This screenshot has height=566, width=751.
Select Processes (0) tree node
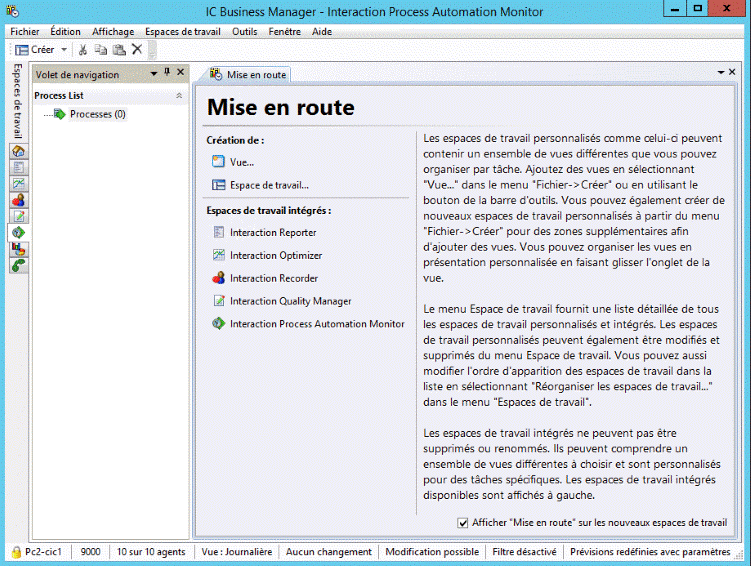point(97,114)
